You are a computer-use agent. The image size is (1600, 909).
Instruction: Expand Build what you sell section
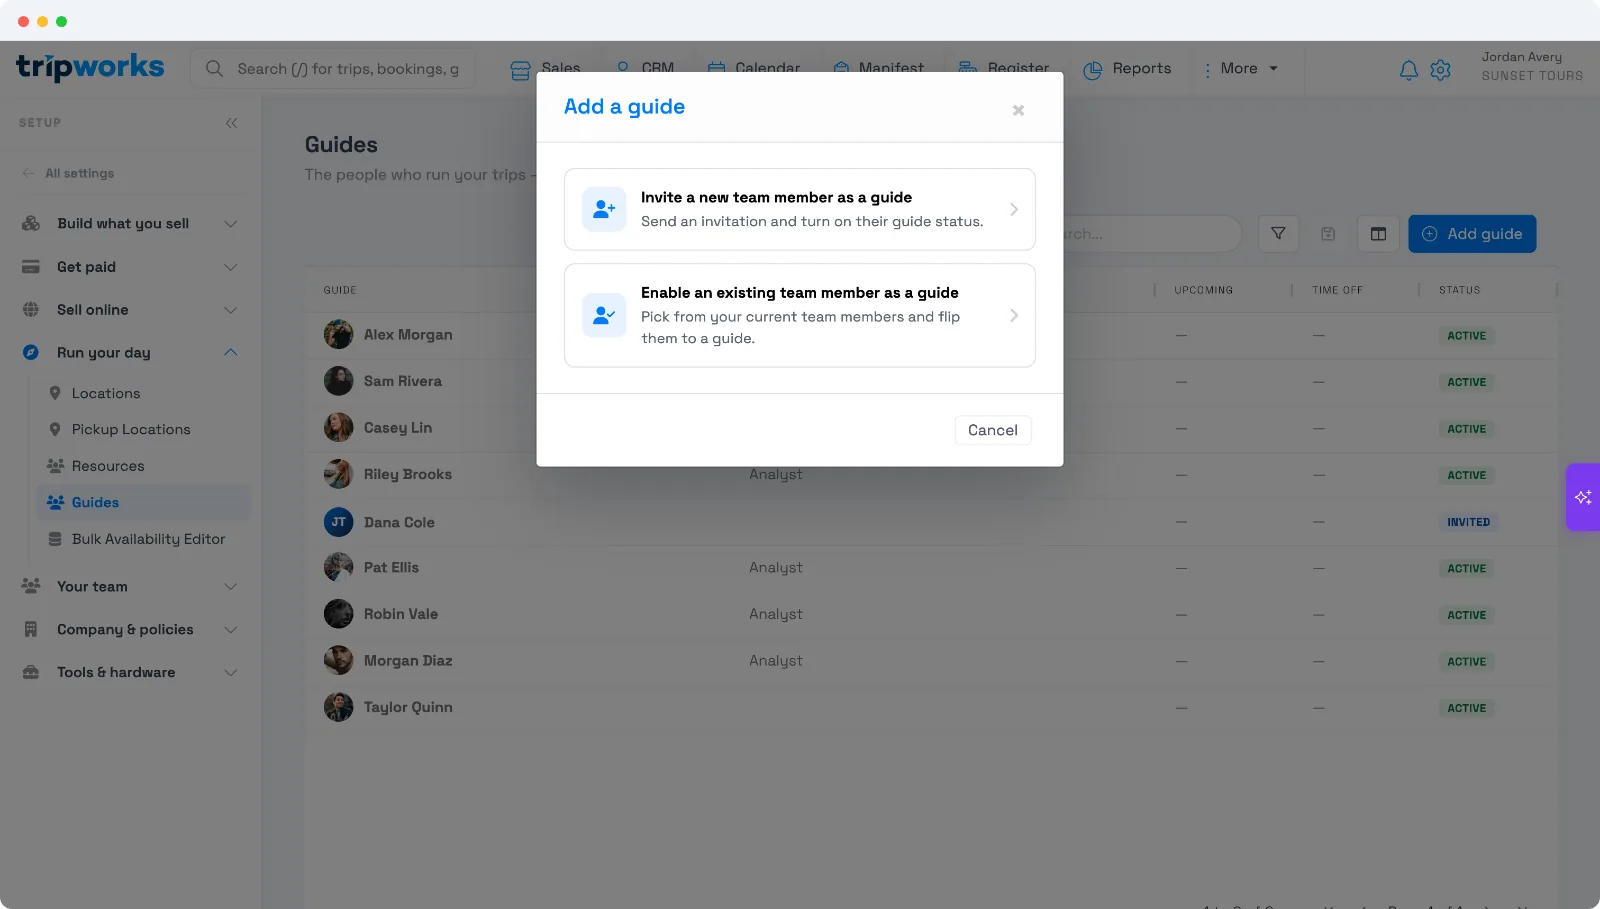click(x=130, y=224)
